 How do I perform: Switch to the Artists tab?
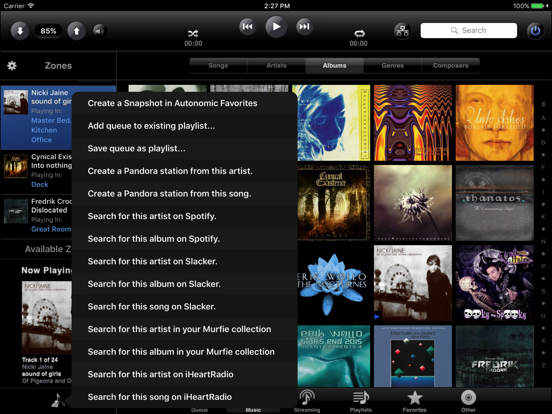click(276, 65)
